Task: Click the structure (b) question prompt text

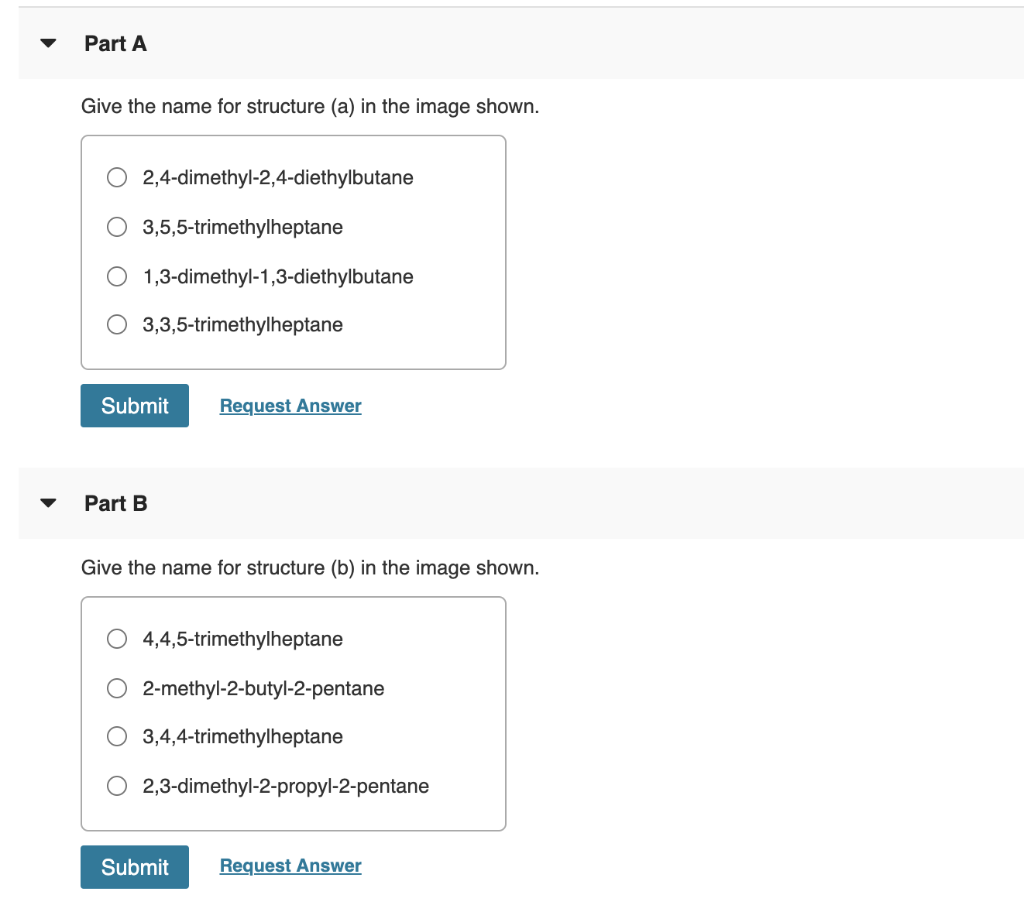Action: coord(310,568)
